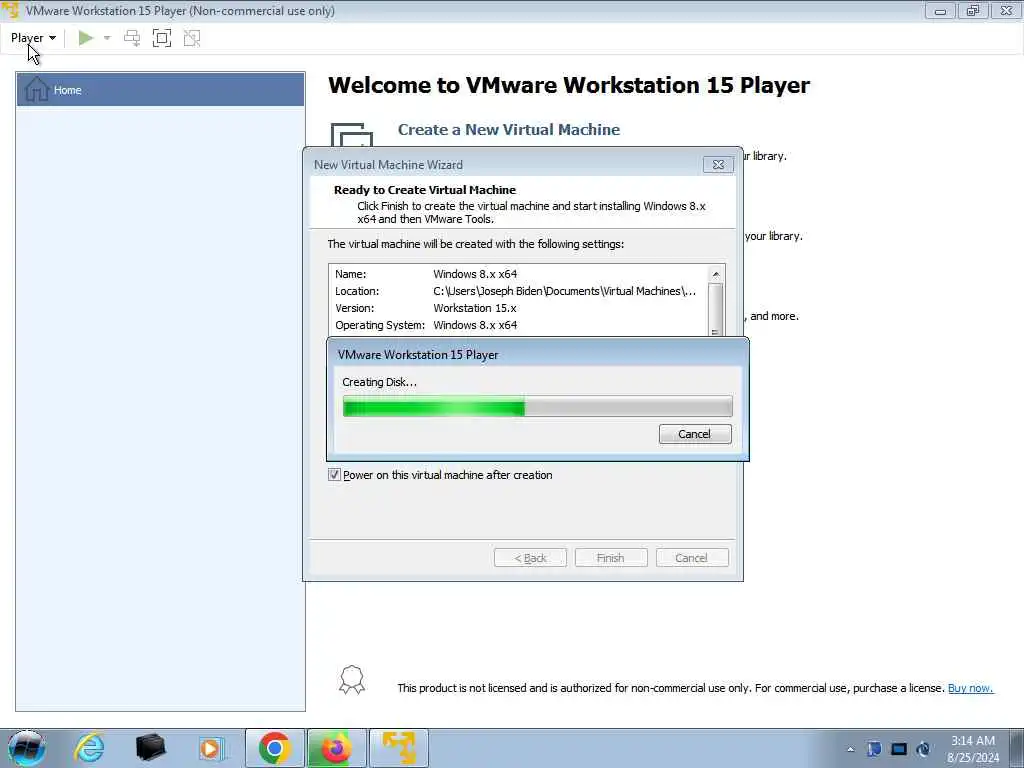Click wizard Cancel button at bottom
The height and width of the screenshot is (768, 1024).
[692, 558]
